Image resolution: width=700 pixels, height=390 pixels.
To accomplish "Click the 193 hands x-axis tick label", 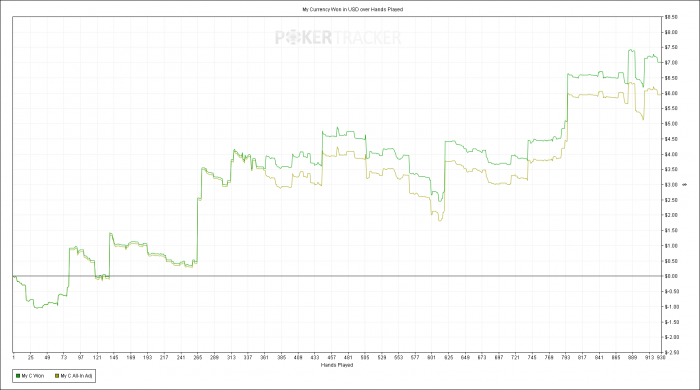I will (147, 358).
